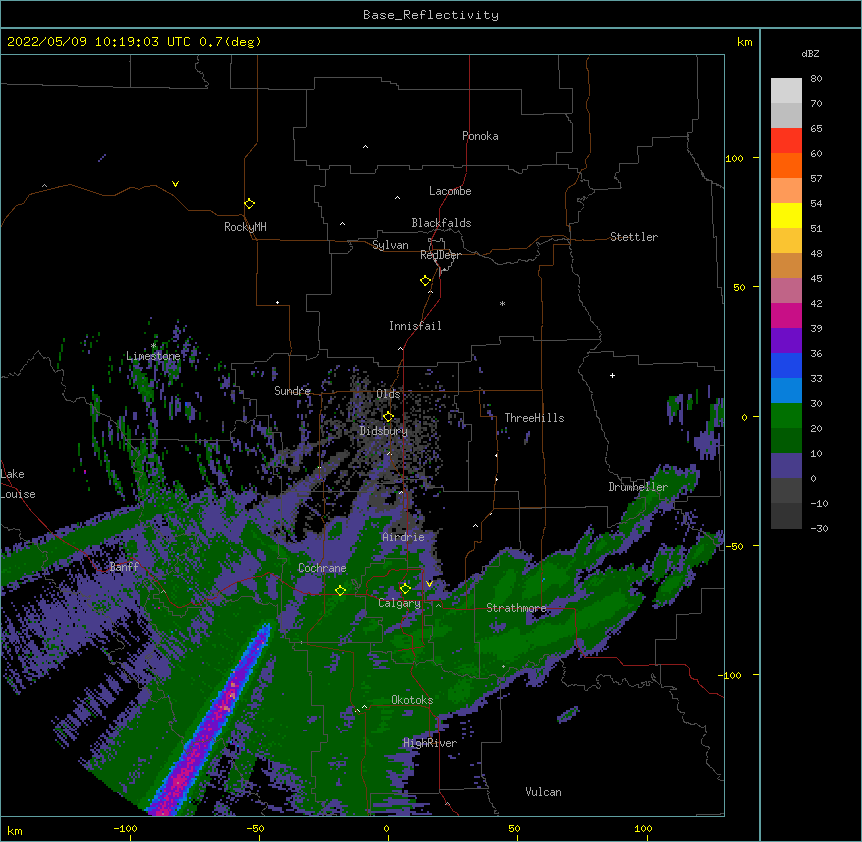862x842 pixels.
Task: Select the Lacombe city label
Action: coord(450,191)
